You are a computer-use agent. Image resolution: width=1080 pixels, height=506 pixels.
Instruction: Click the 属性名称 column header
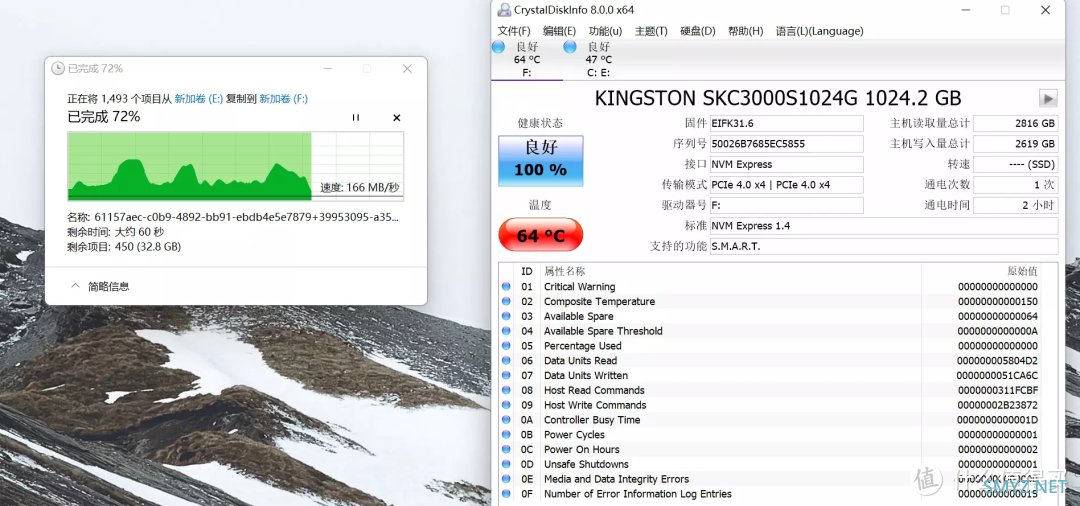(564, 271)
